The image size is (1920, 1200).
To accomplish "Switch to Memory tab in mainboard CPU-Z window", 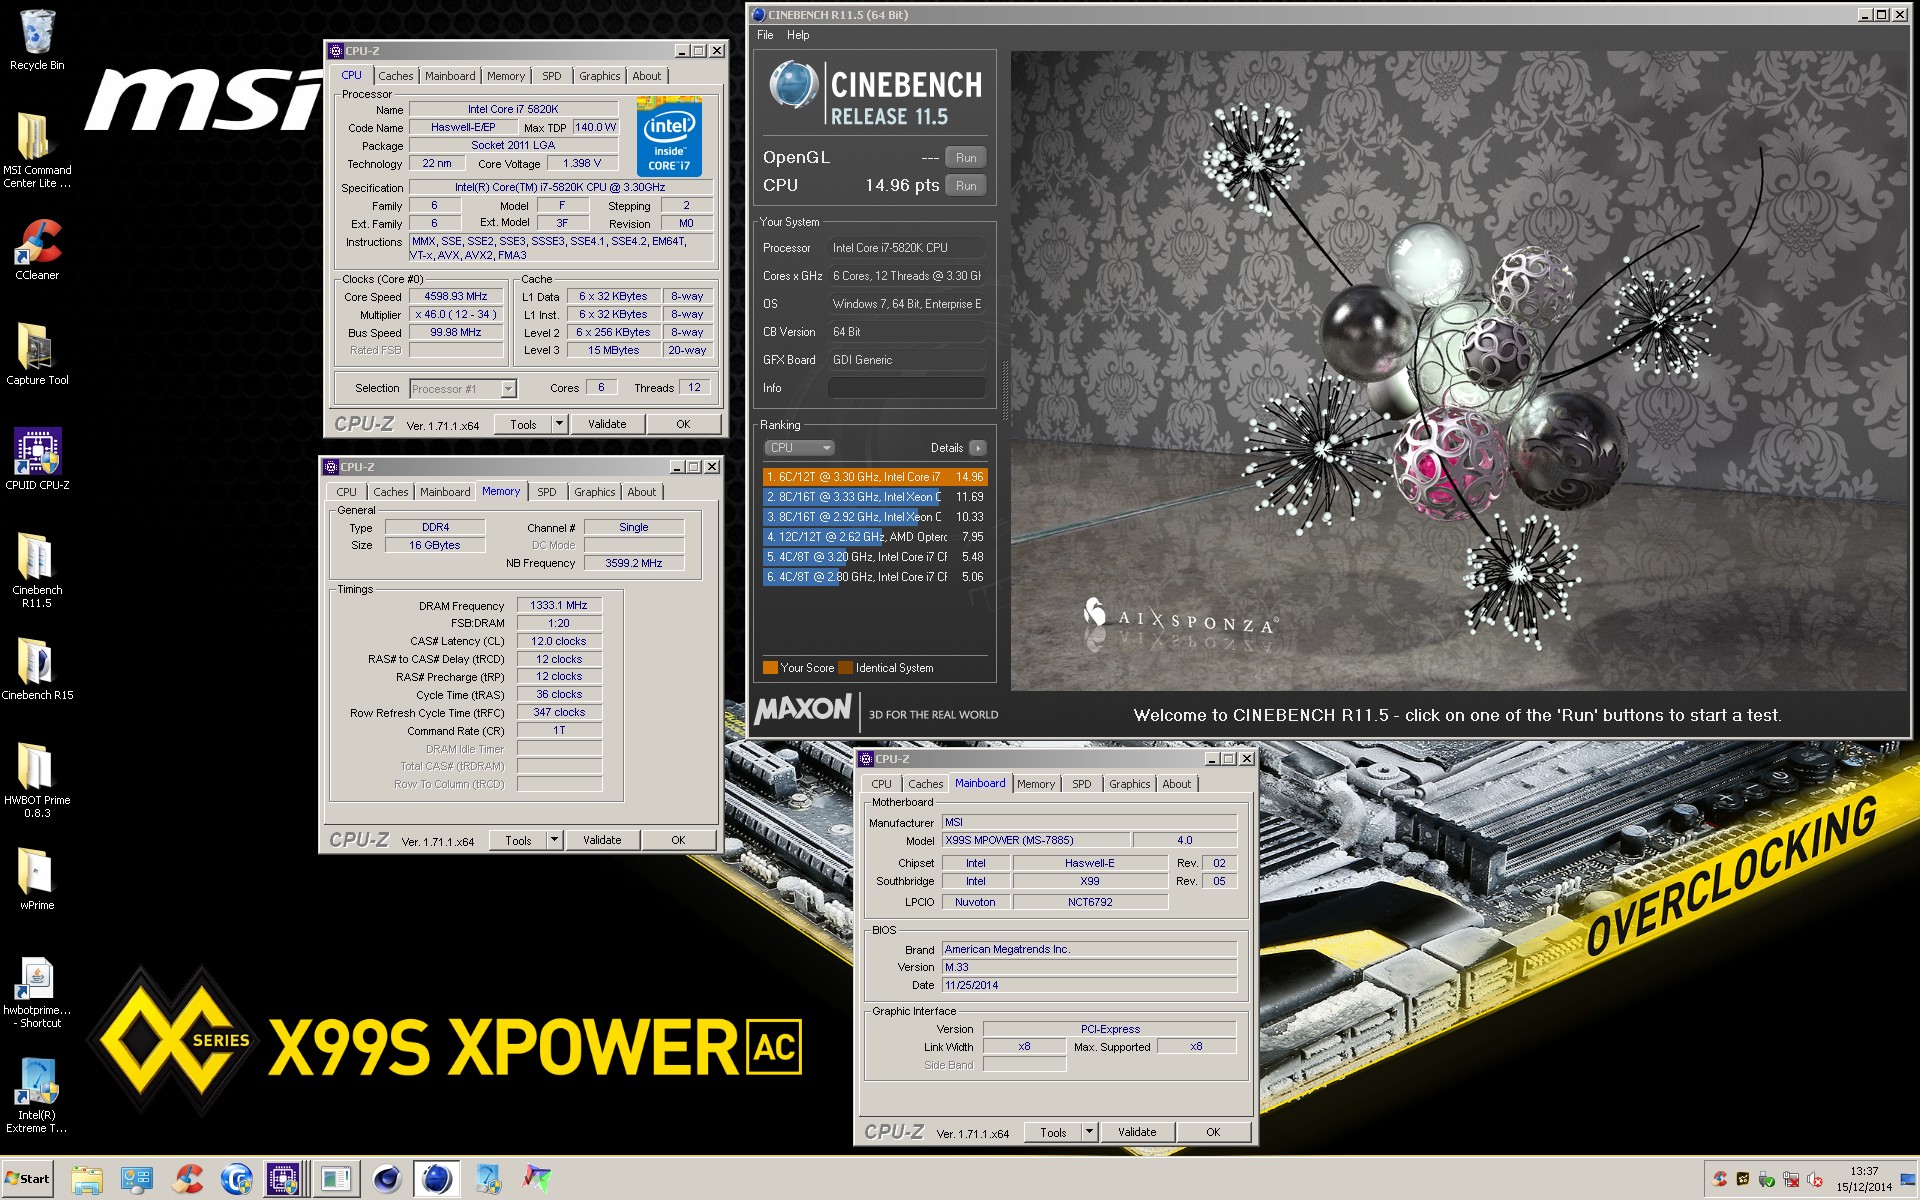I will point(1035,784).
